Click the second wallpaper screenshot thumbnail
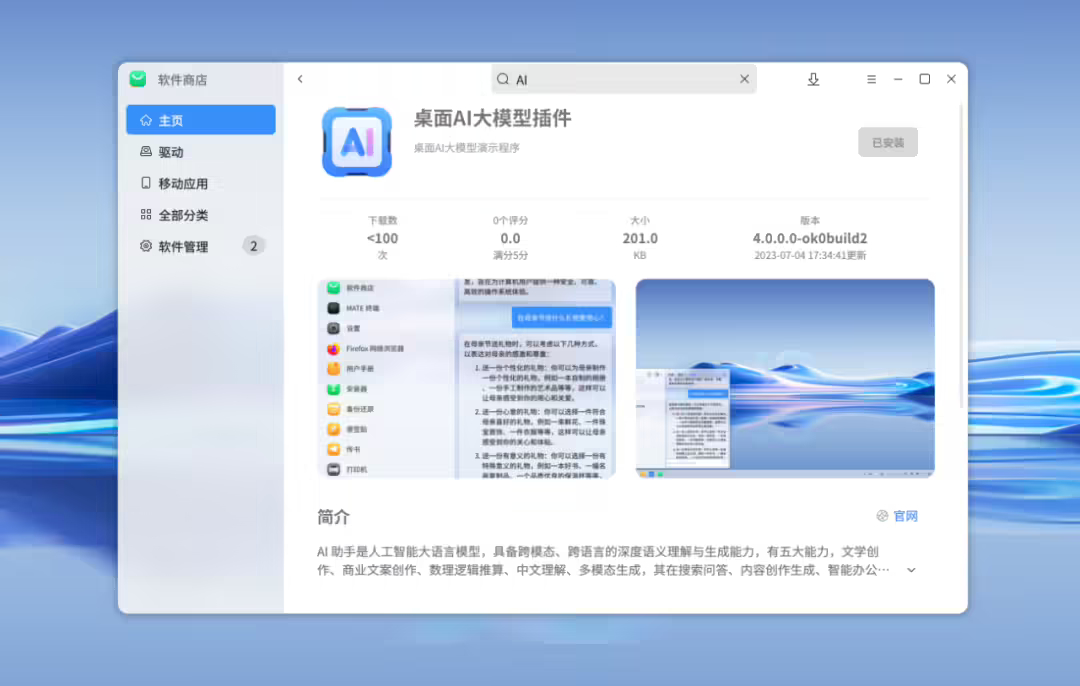Screen dimensions: 1080x686 click(784, 379)
